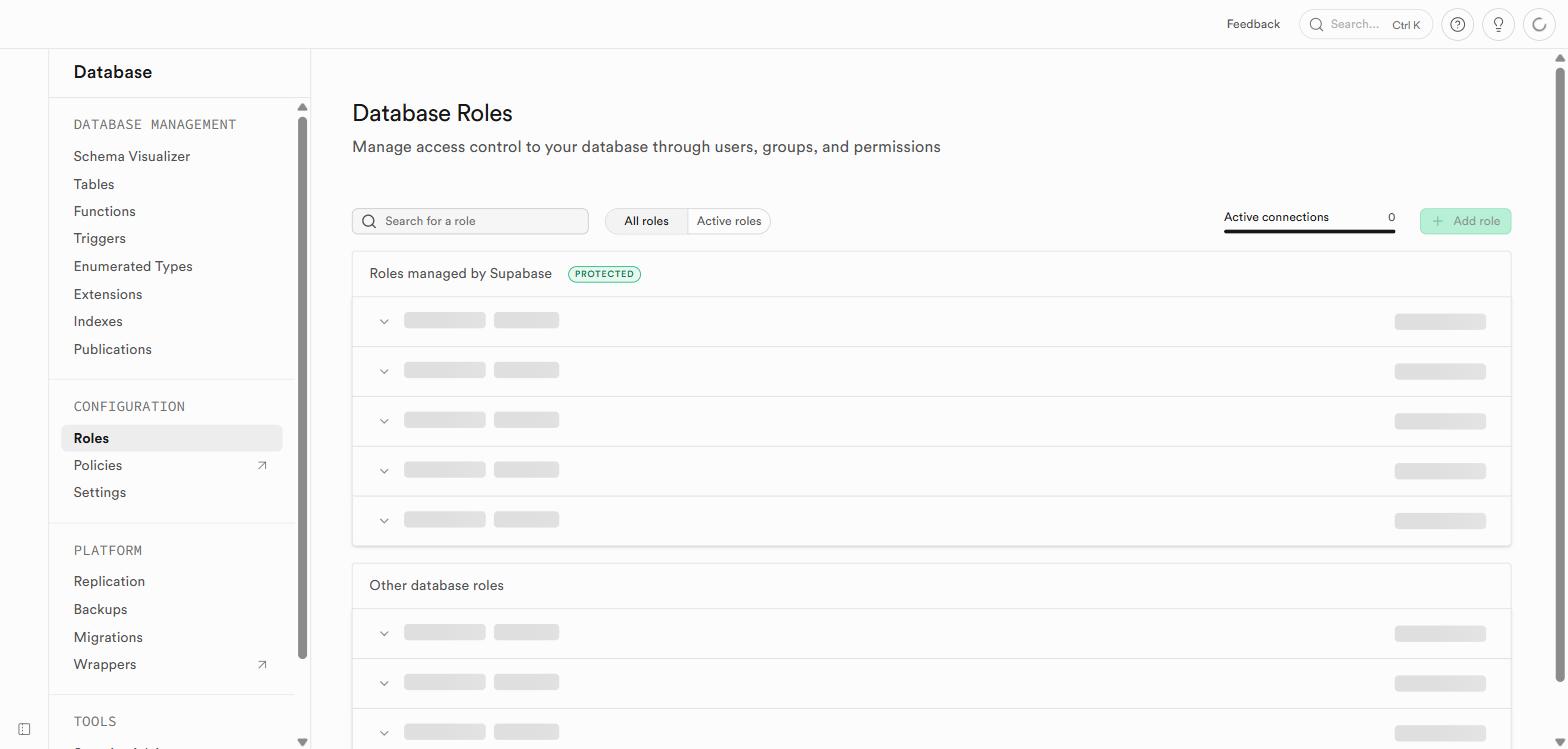Click the lightbulb feature preview icon
Screen dimensions: 1568x749
click(1498, 24)
